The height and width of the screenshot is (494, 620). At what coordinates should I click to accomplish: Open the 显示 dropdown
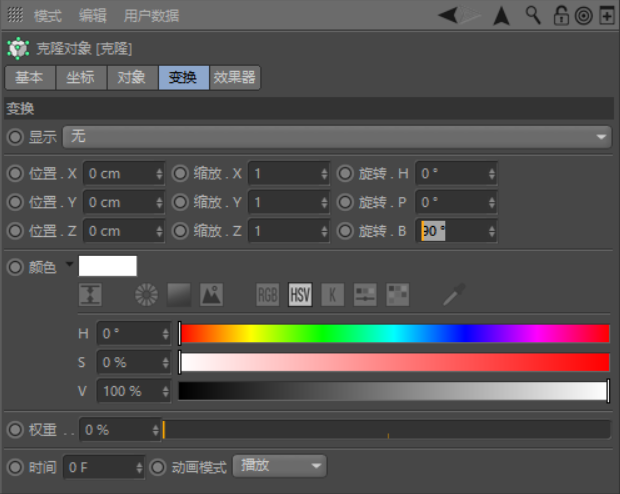pyautogui.click(x=337, y=136)
